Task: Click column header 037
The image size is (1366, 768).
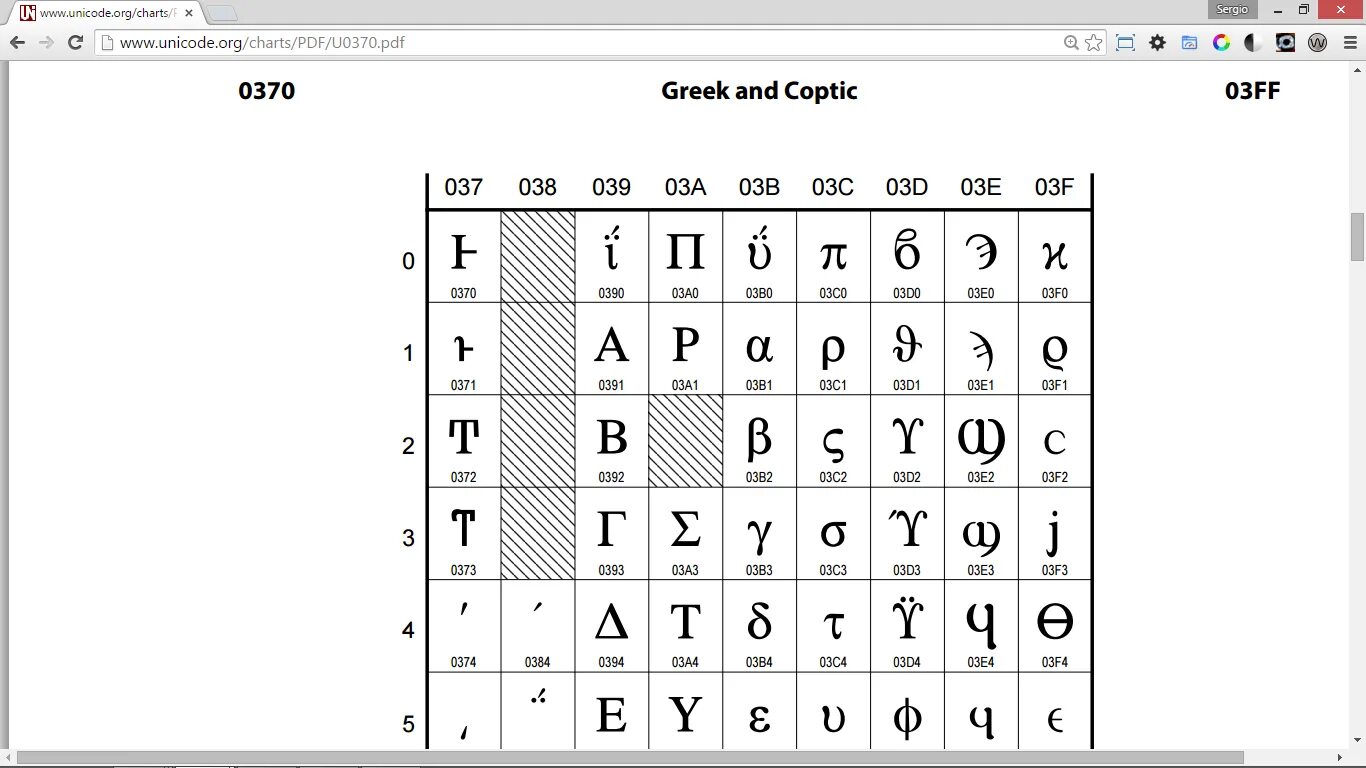Action: [464, 187]
